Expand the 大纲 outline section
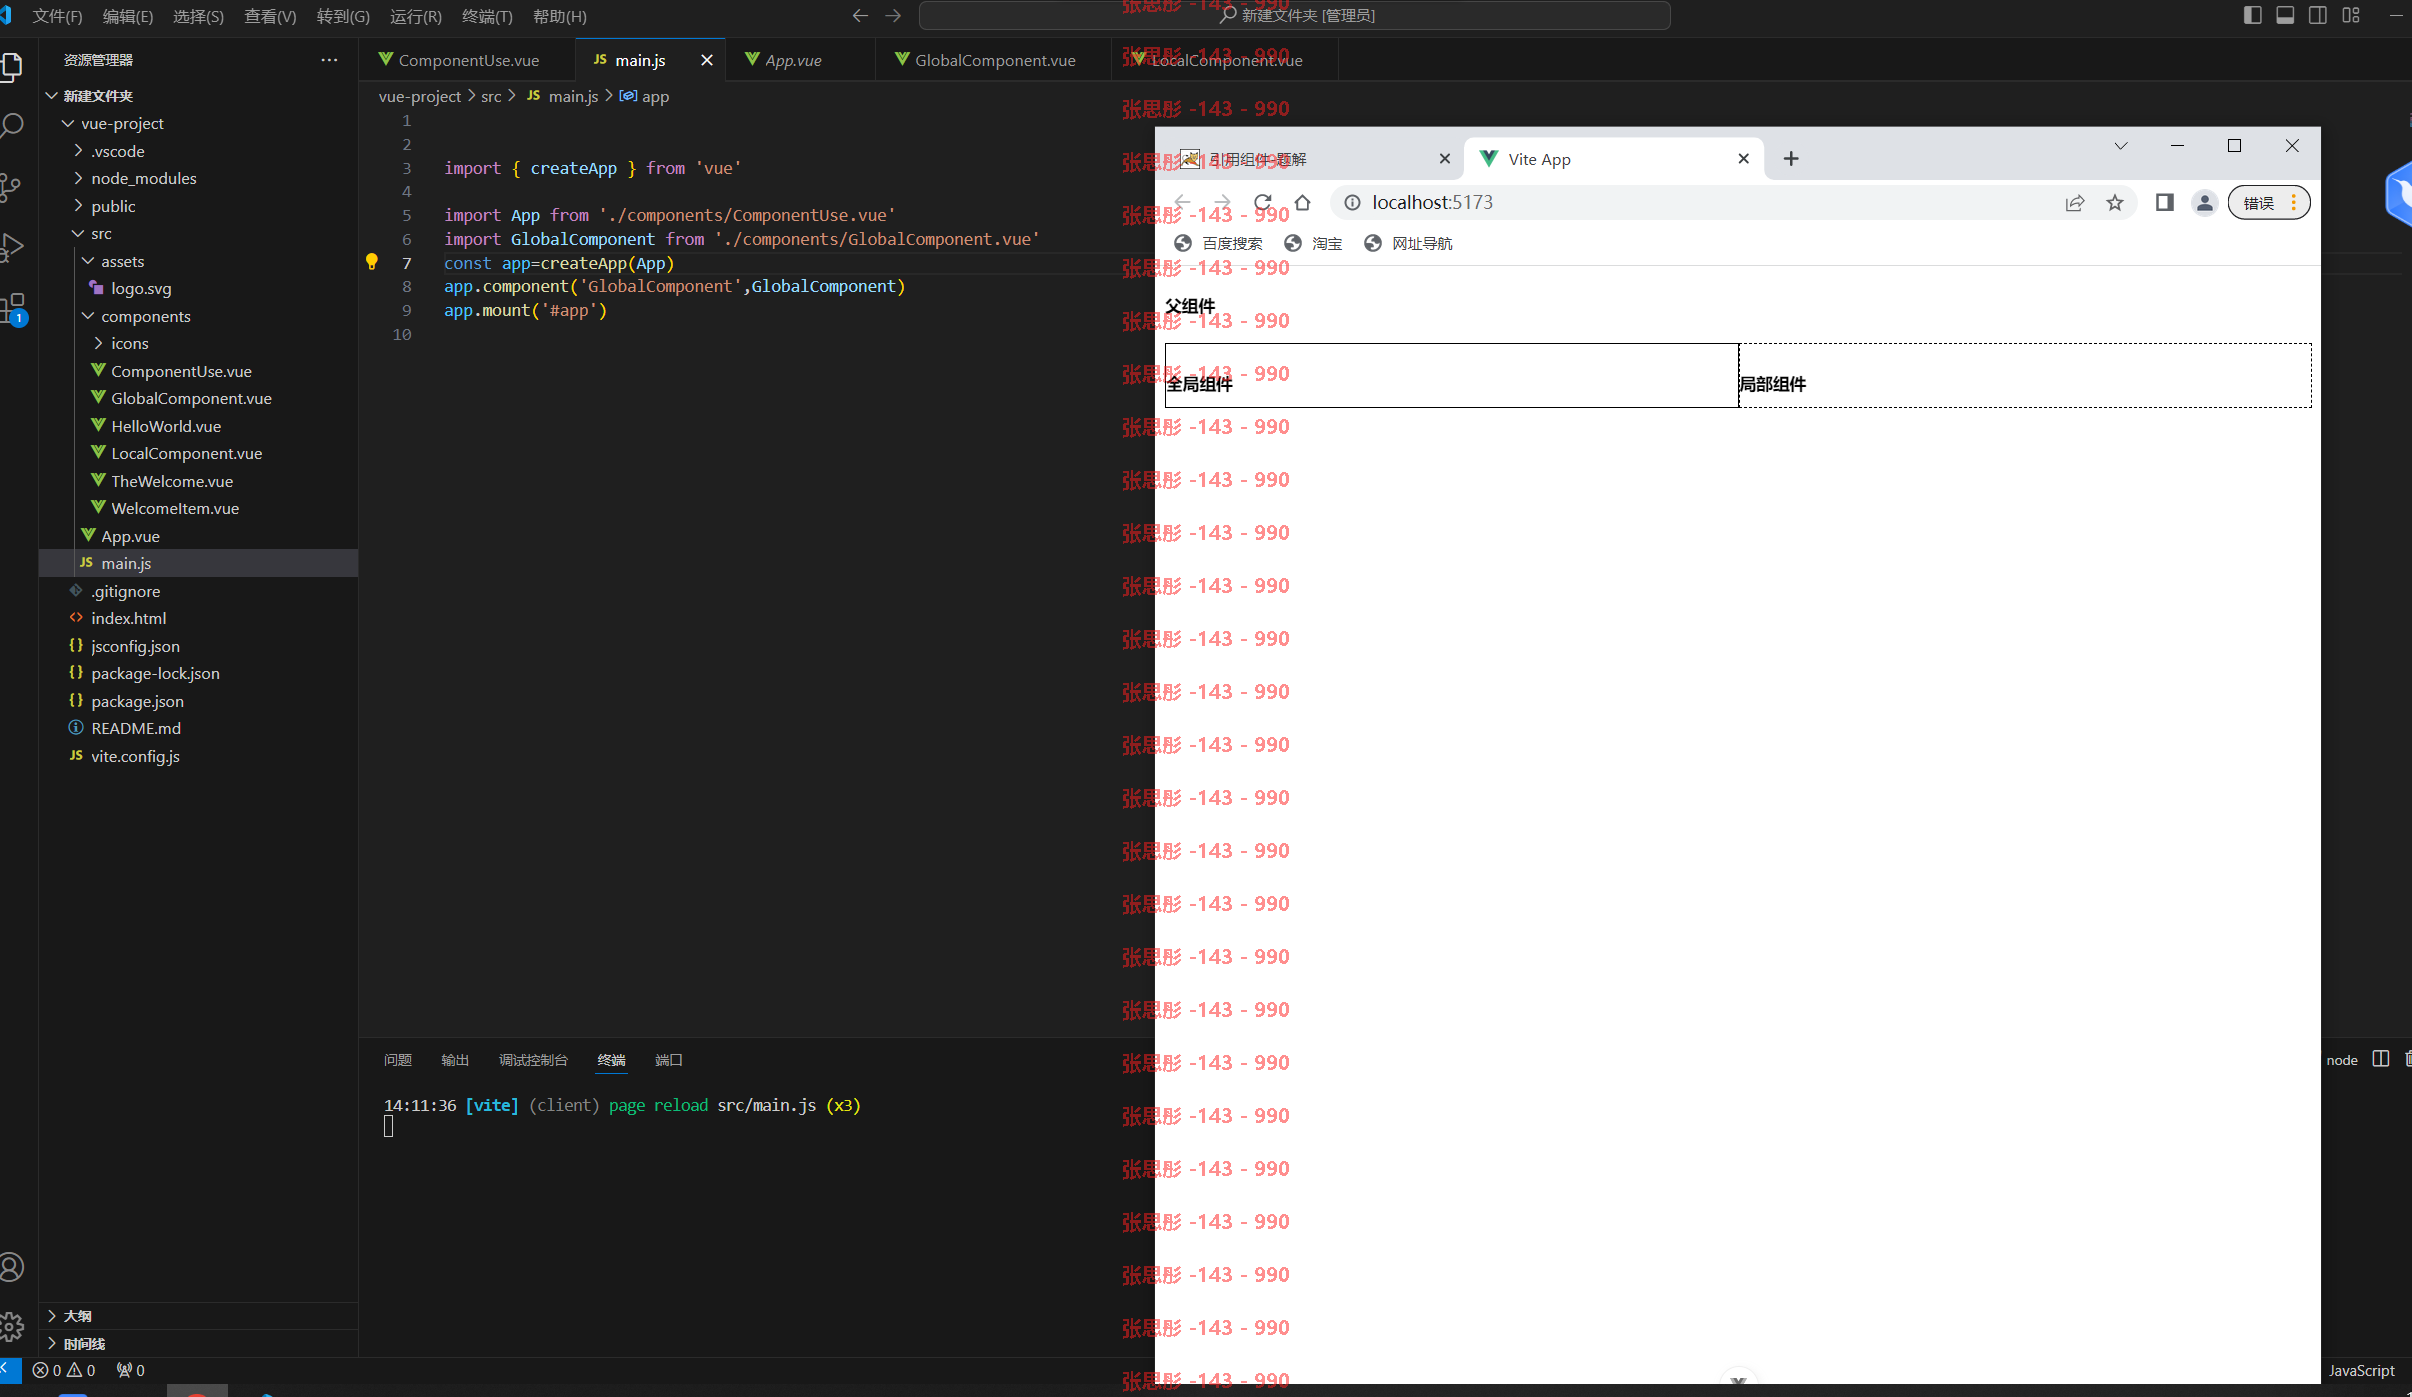 coord(77,1316)
